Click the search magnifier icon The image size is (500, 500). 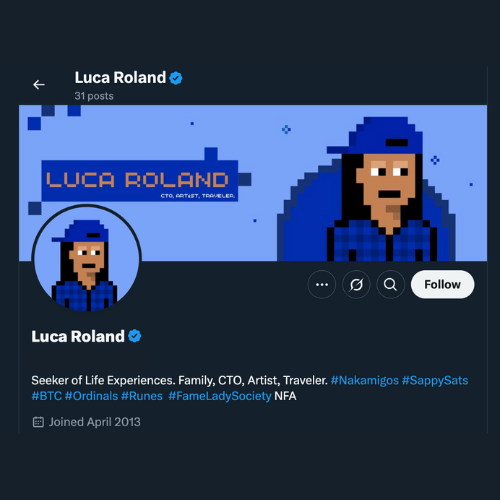point(390,284)
